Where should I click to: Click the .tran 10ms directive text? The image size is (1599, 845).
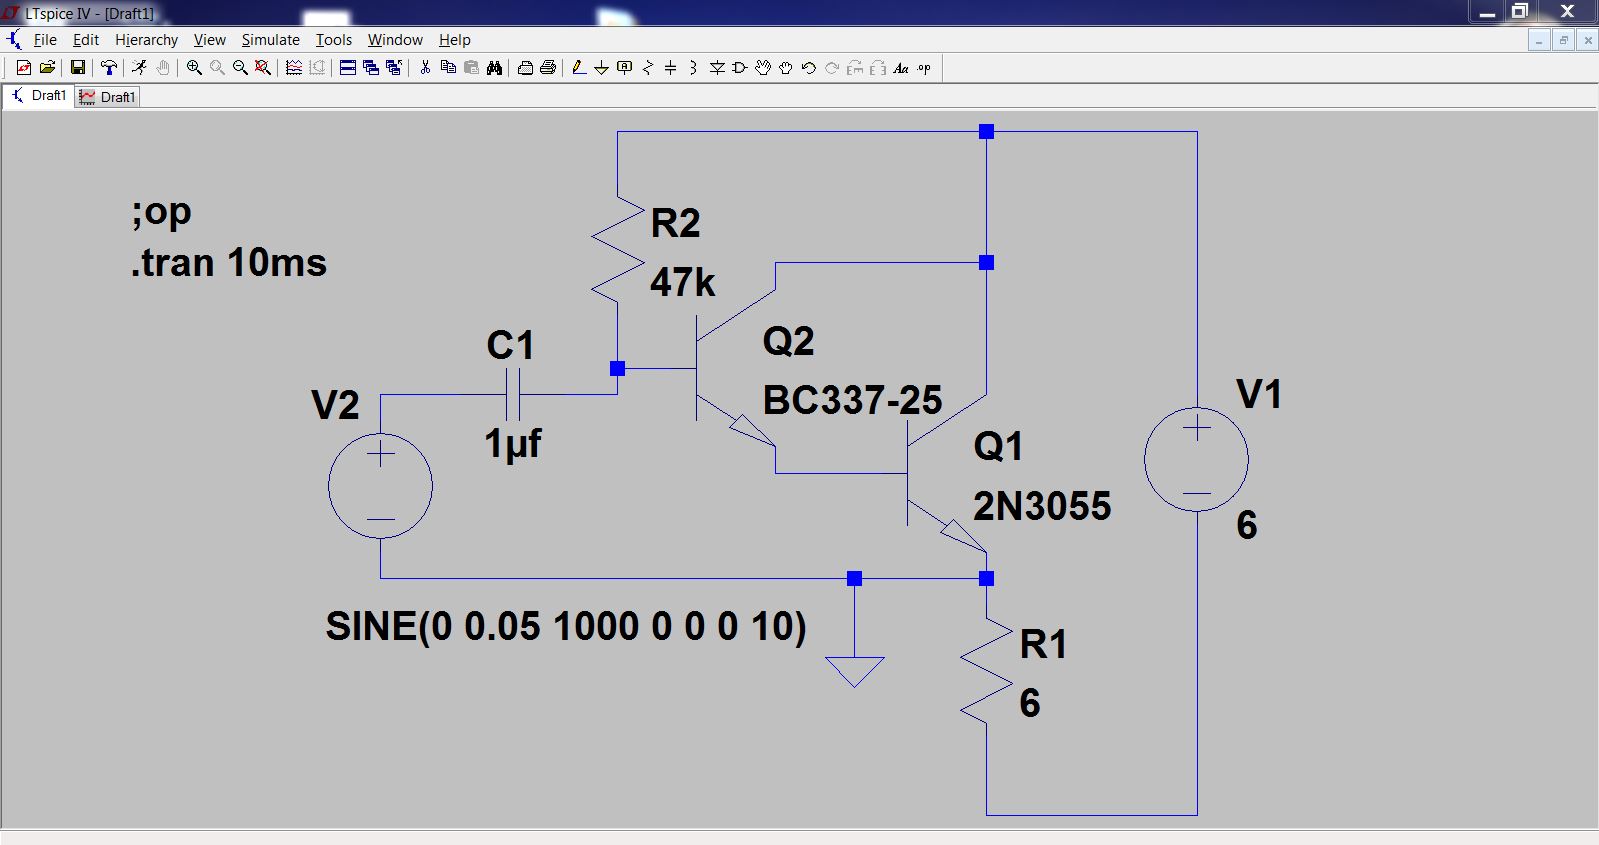click(229, 263)
